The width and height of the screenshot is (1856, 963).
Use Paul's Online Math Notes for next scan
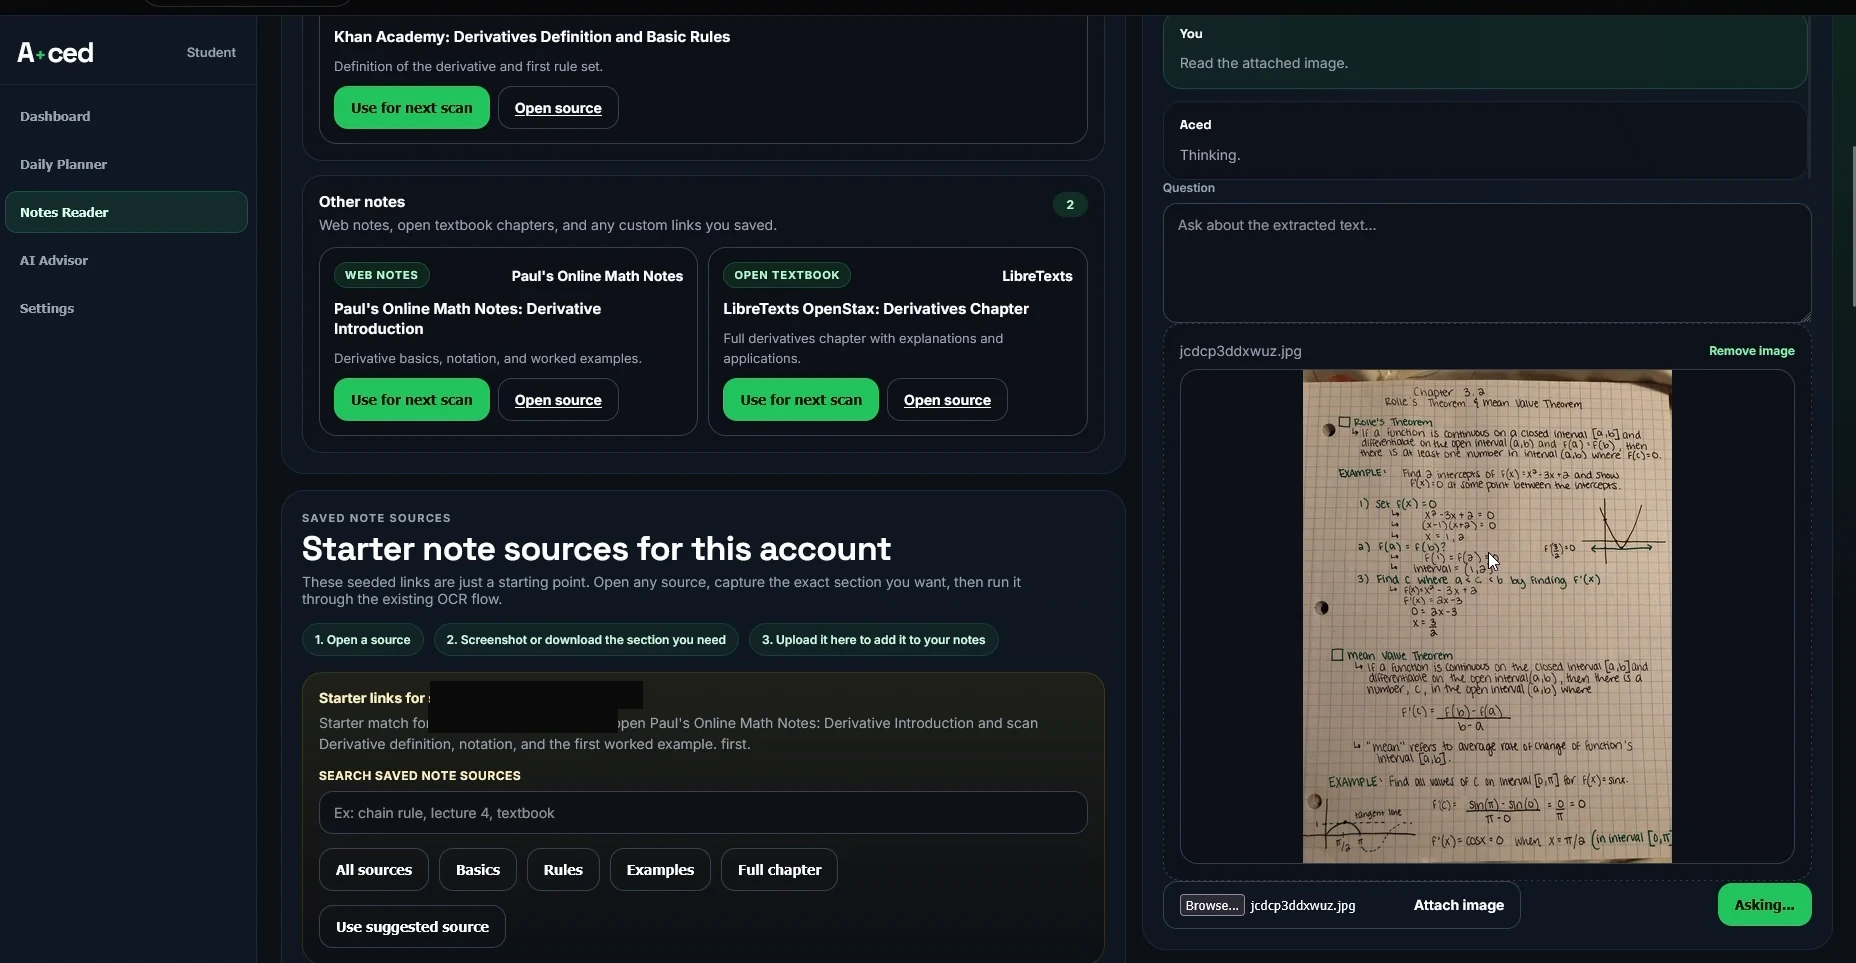click(x=412, y=400)
